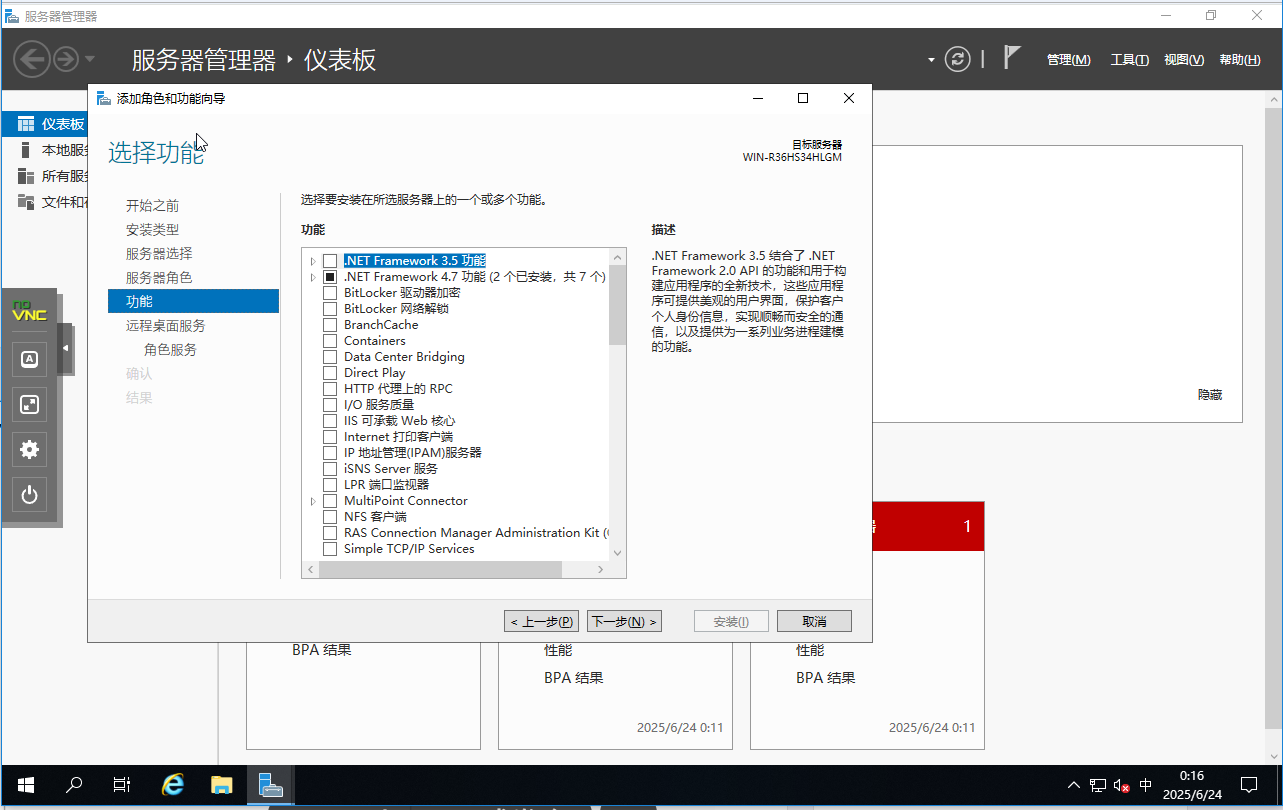Click the refresh icon in Server Manager header
The image size is (1283, 810).
958,59
